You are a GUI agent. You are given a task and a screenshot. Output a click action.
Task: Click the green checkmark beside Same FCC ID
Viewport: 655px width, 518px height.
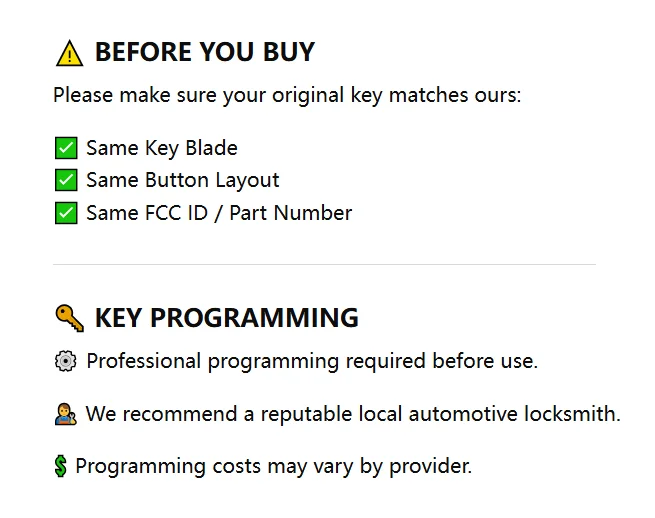tap(66, 213)
